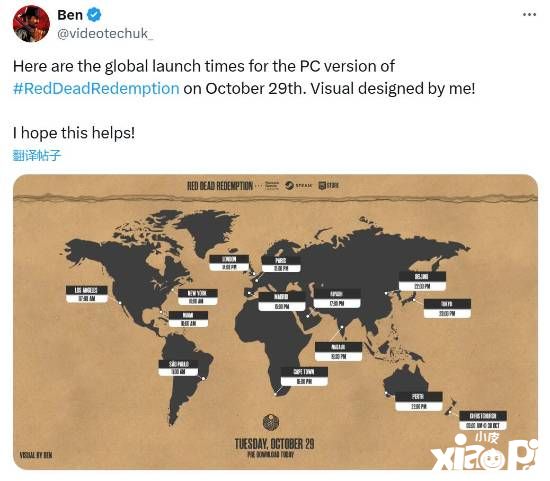Click the emblem above Tuesday, October 29

[271, 422]
